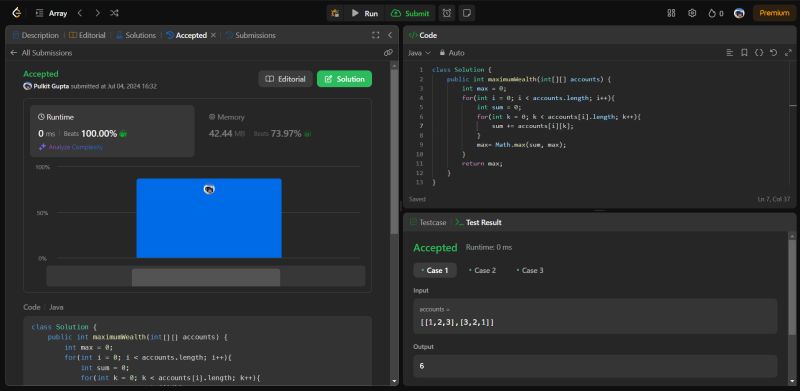Format code icon in editor toolbar
The width and height of the screenshot is (800, 391).
point(730,53)
